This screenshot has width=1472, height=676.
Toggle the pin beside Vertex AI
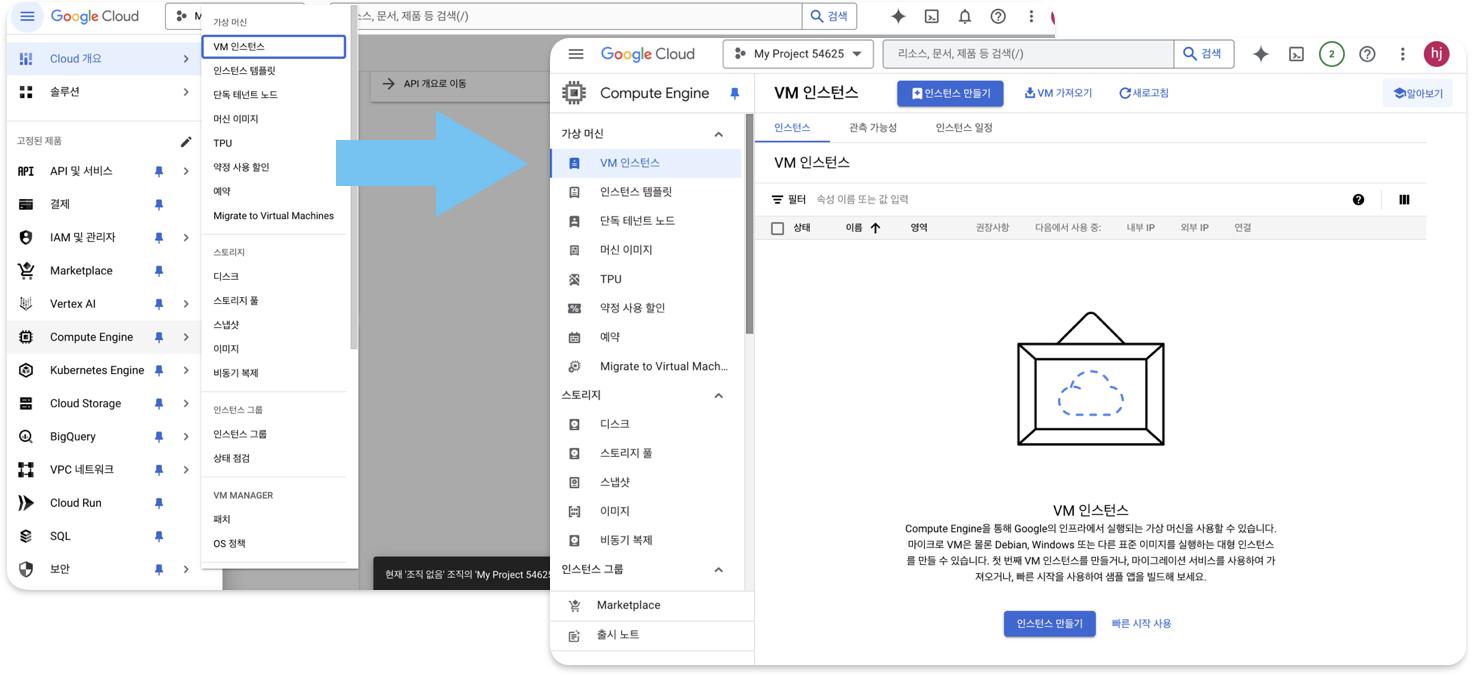[x=158, y=304]
